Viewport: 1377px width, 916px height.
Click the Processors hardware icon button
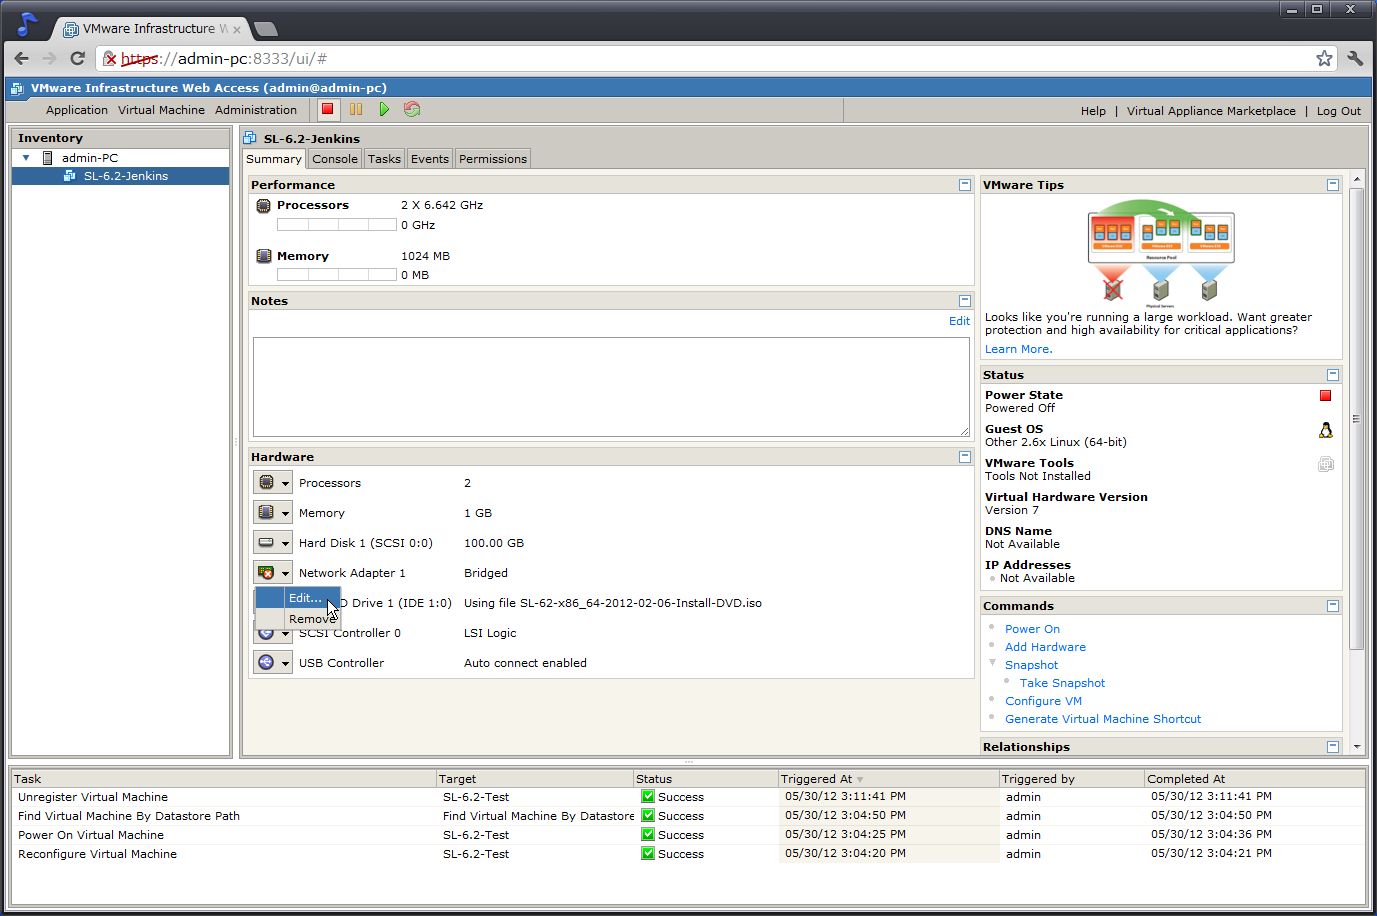point(266,482)
